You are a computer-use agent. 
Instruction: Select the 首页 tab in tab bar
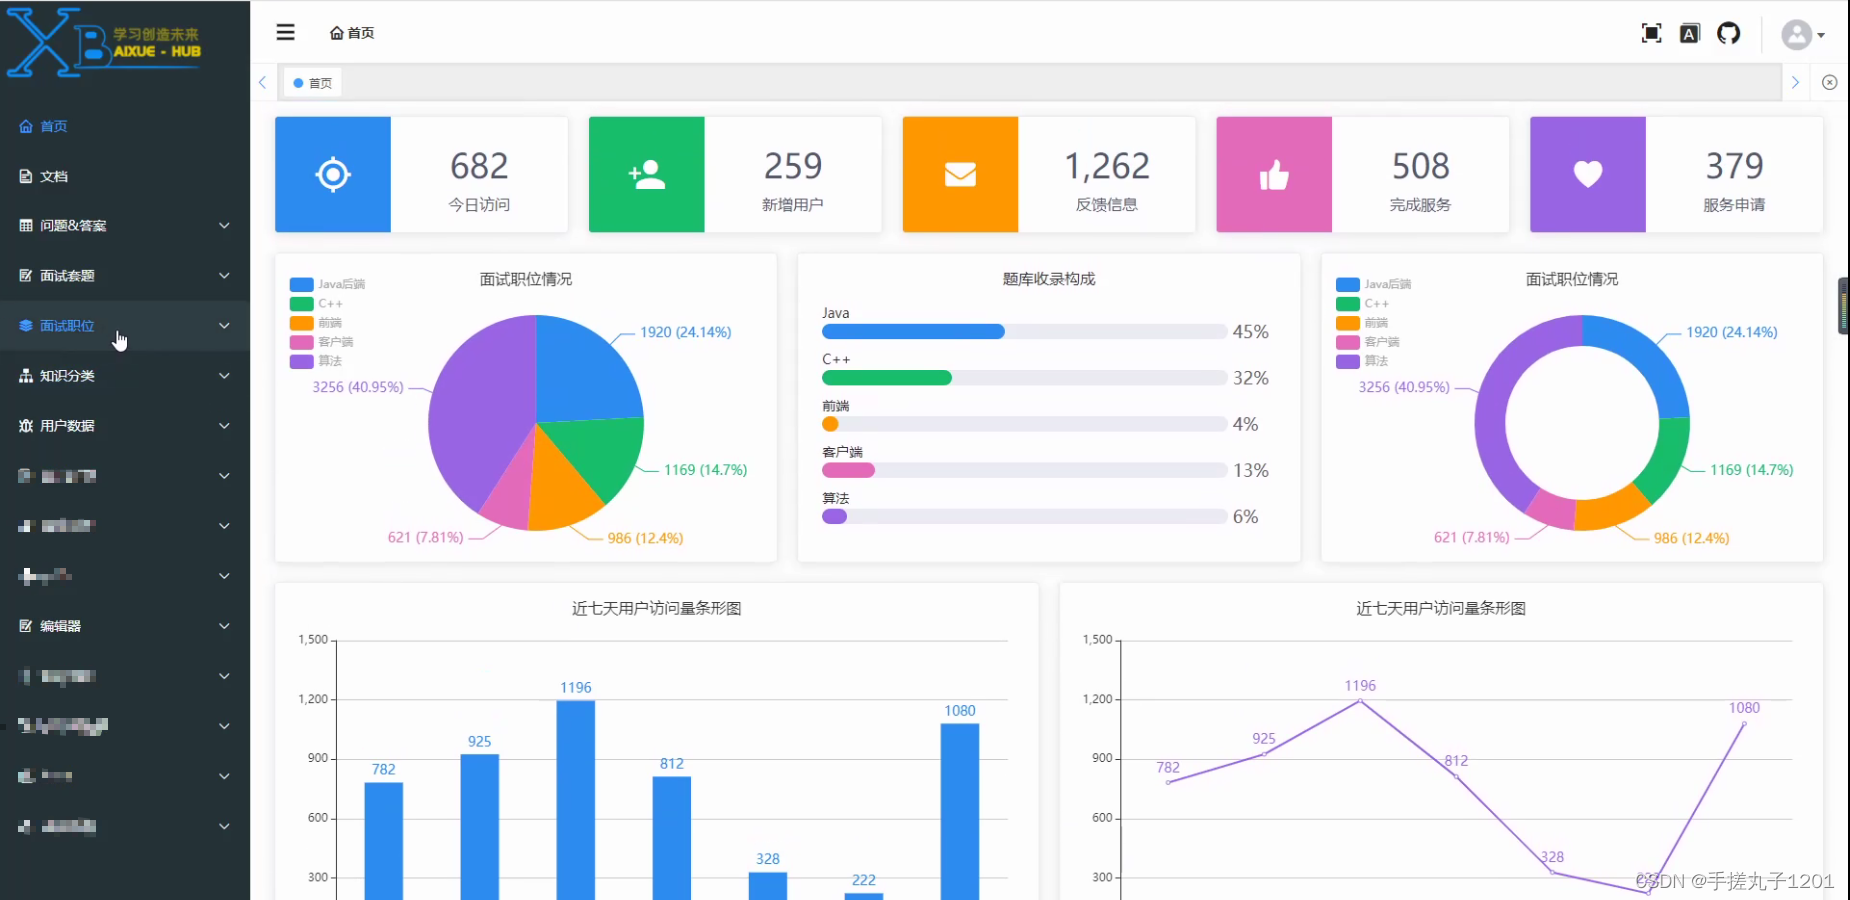click(313, 83)
